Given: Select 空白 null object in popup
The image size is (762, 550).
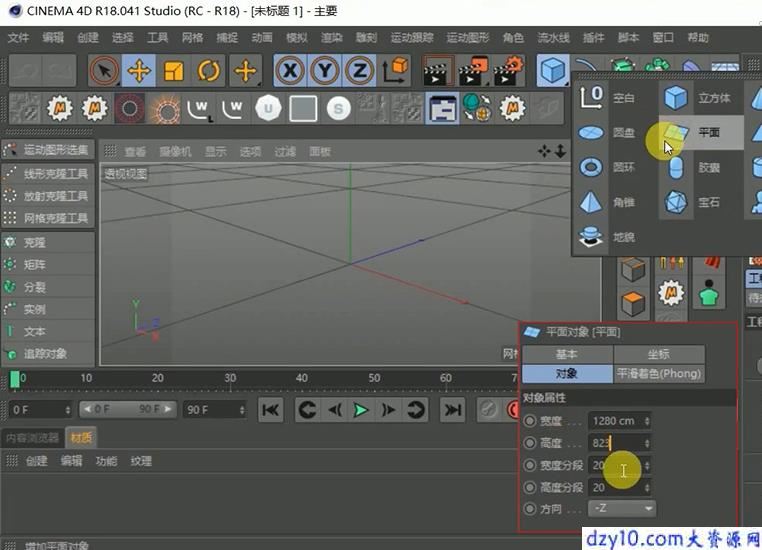Looking at the screenshot, I should pyautogui.click(x=607, y=98).
